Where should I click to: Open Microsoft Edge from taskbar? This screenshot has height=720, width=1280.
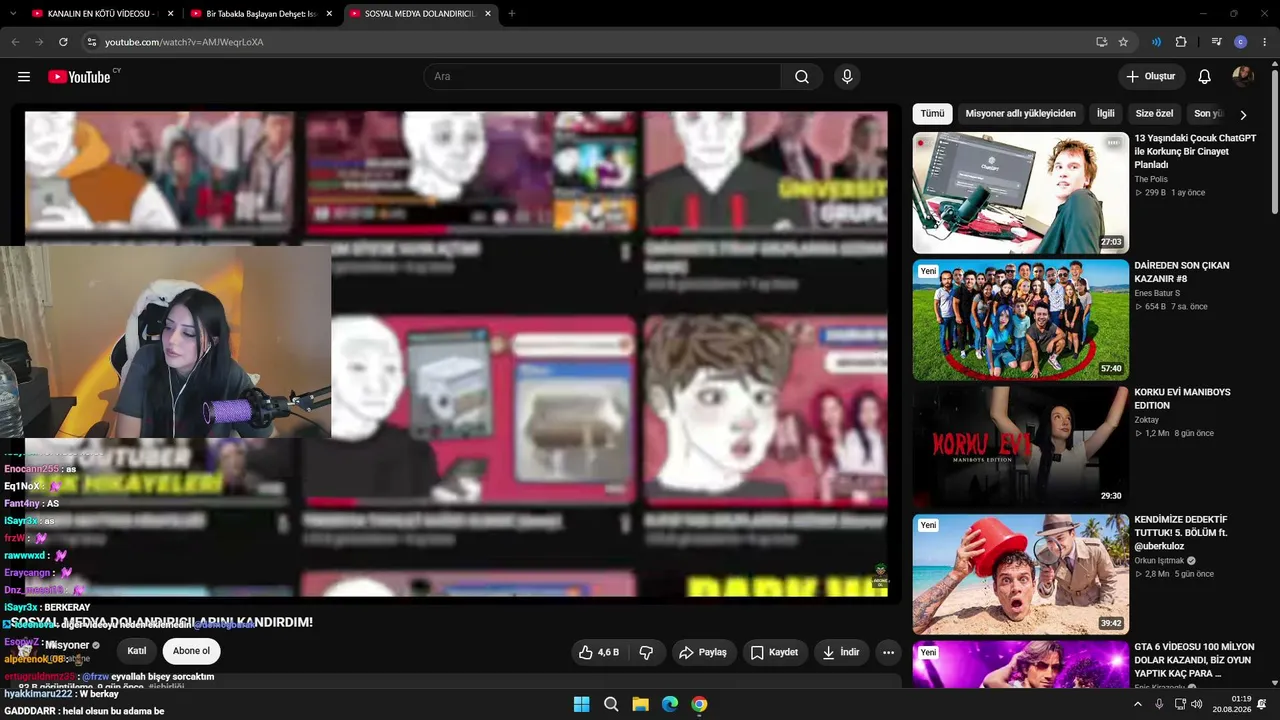[670, 704]
